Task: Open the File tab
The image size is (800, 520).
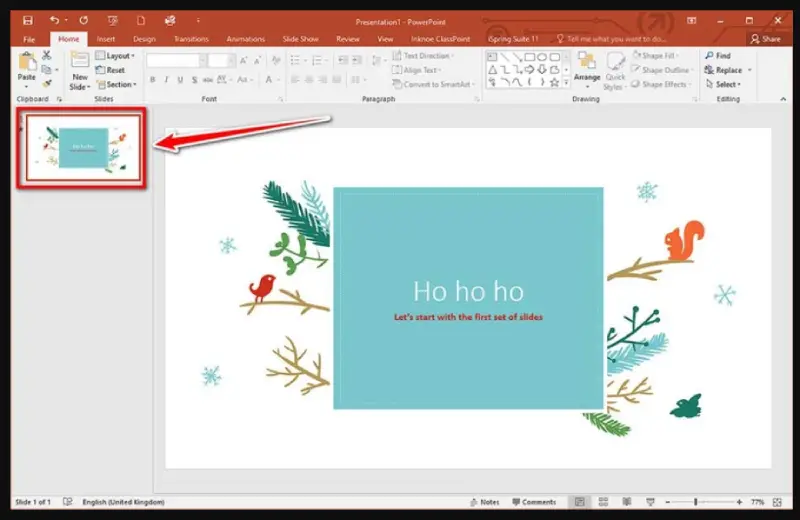Action: pyautogui.click(x=29, y=39)
